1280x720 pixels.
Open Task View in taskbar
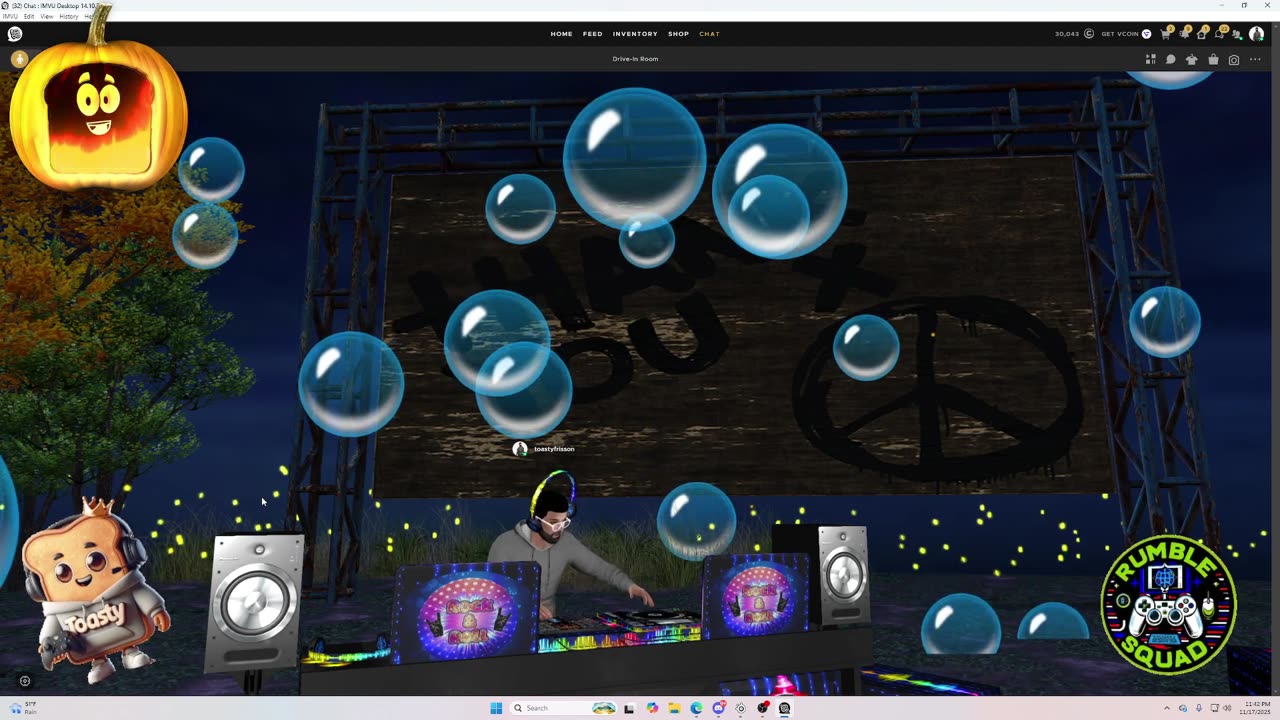(x=629, y=708)
